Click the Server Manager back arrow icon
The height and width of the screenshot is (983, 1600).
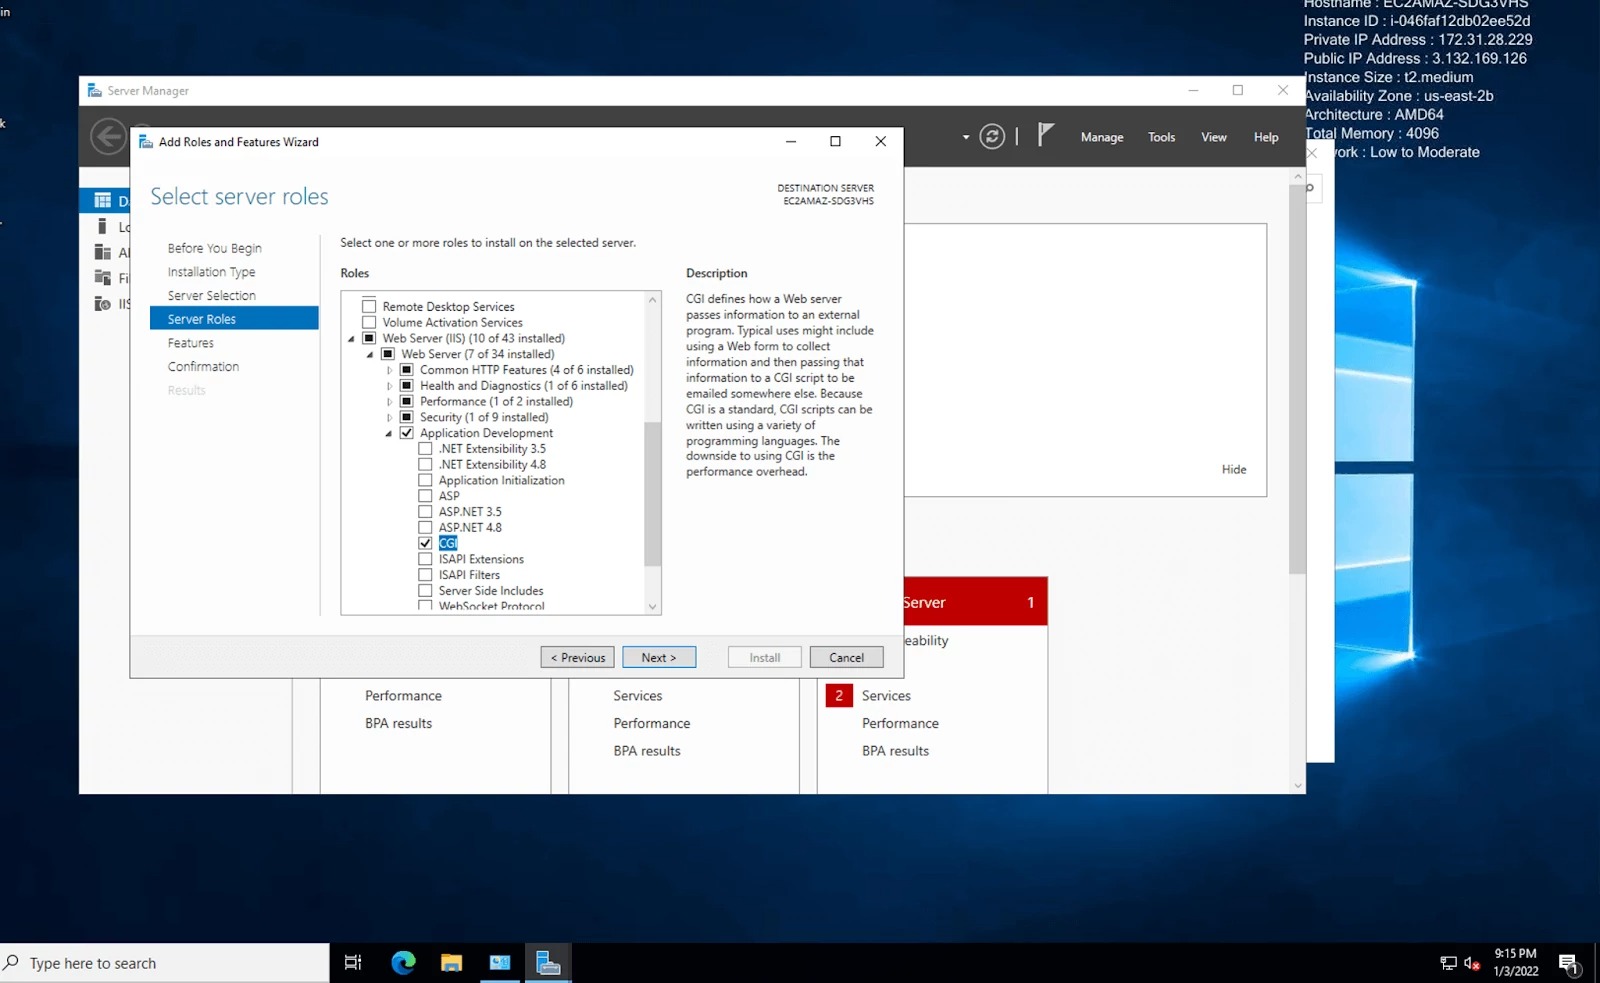108,136
